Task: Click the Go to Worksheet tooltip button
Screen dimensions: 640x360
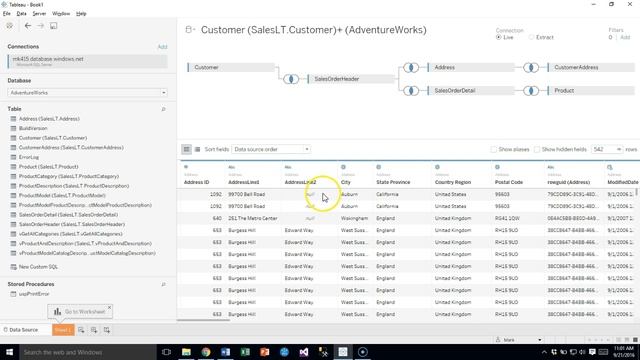Action: 80,311
